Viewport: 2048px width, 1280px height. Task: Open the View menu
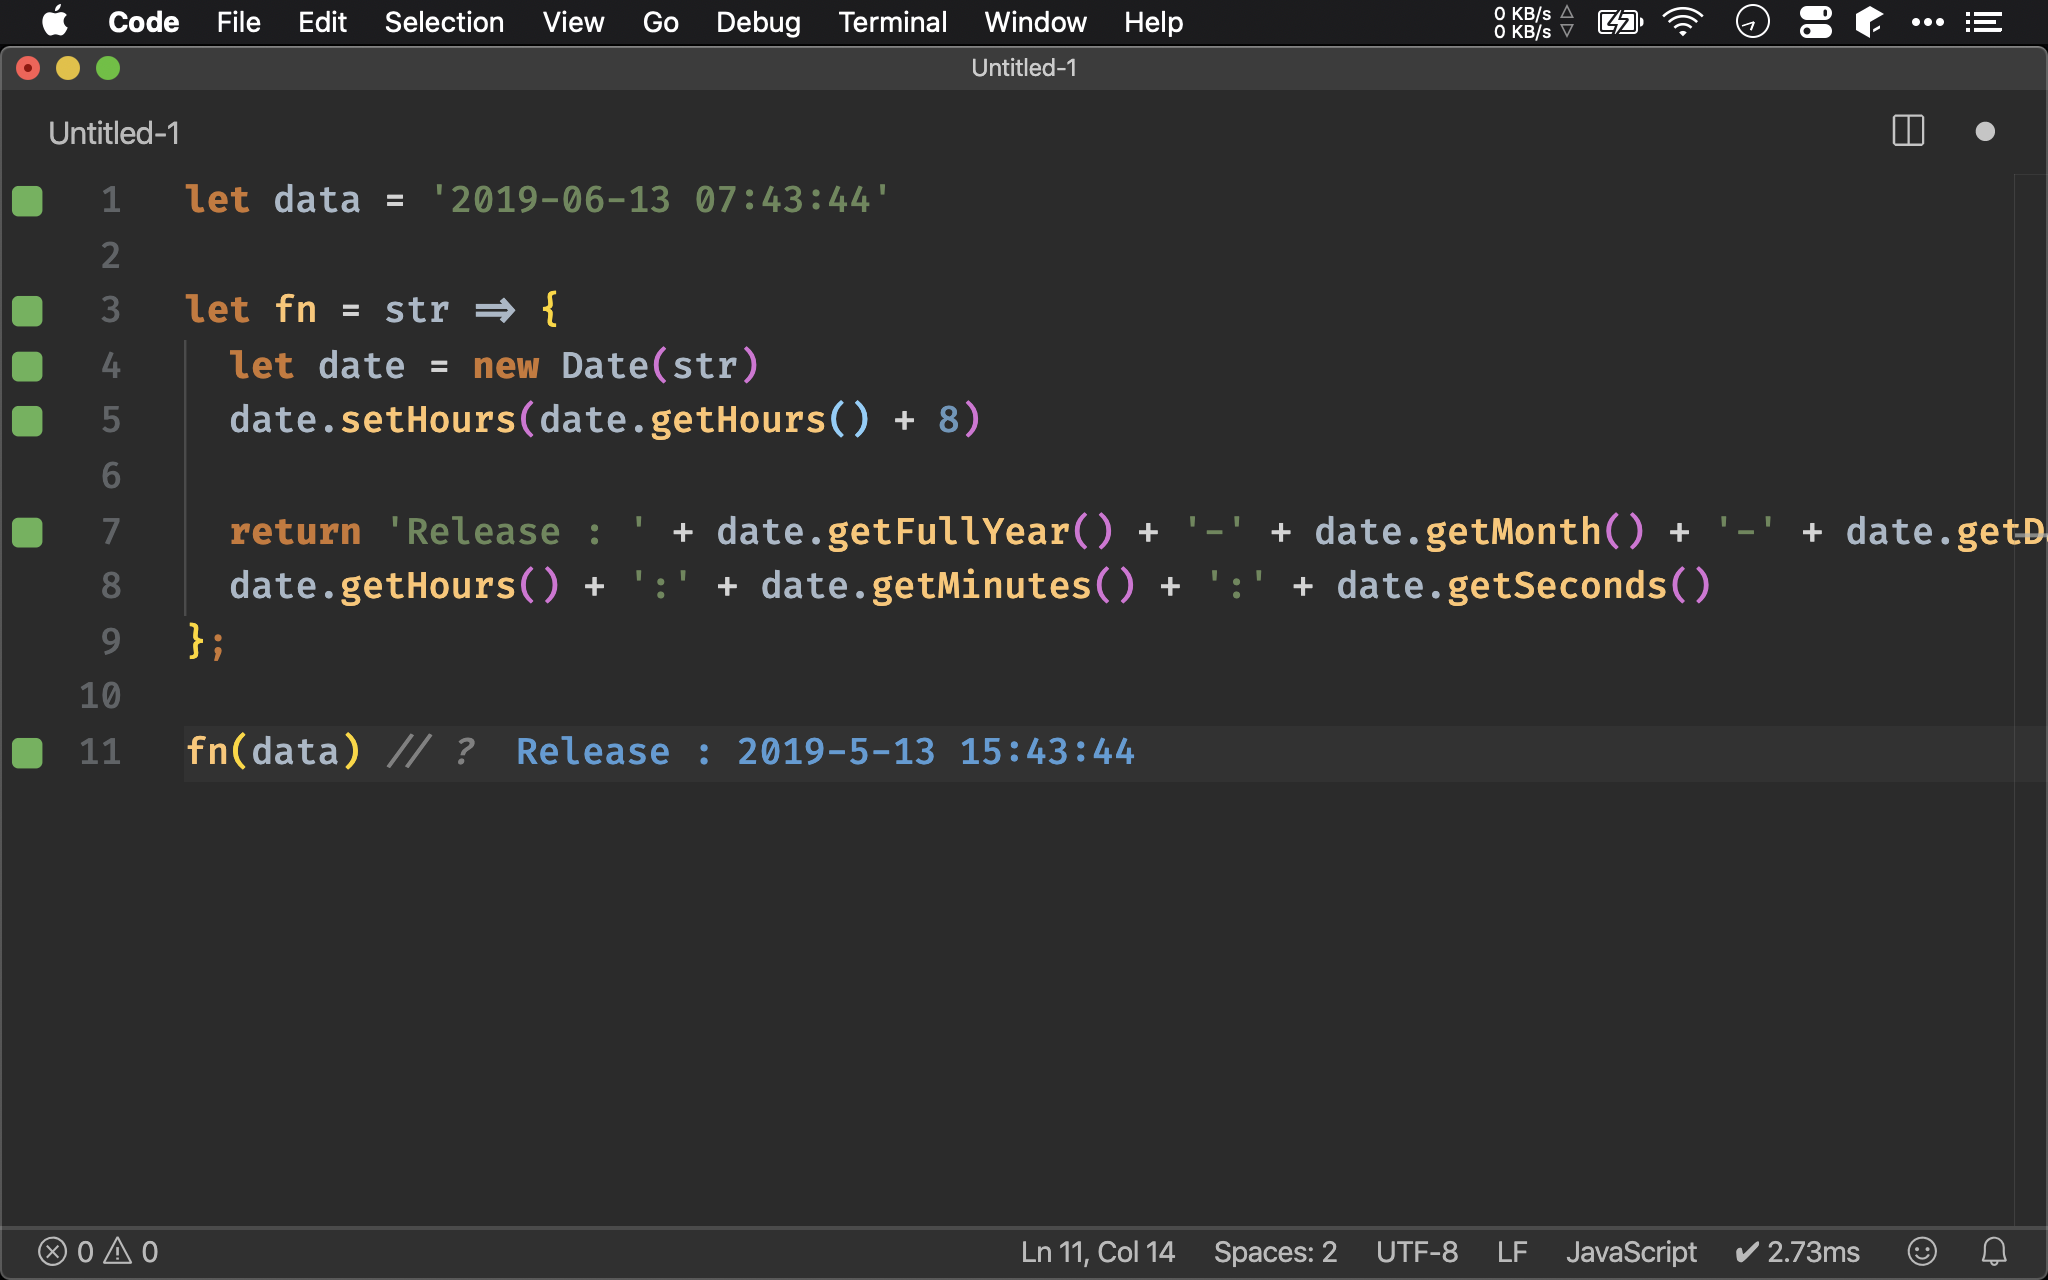[x=573, y=22]
